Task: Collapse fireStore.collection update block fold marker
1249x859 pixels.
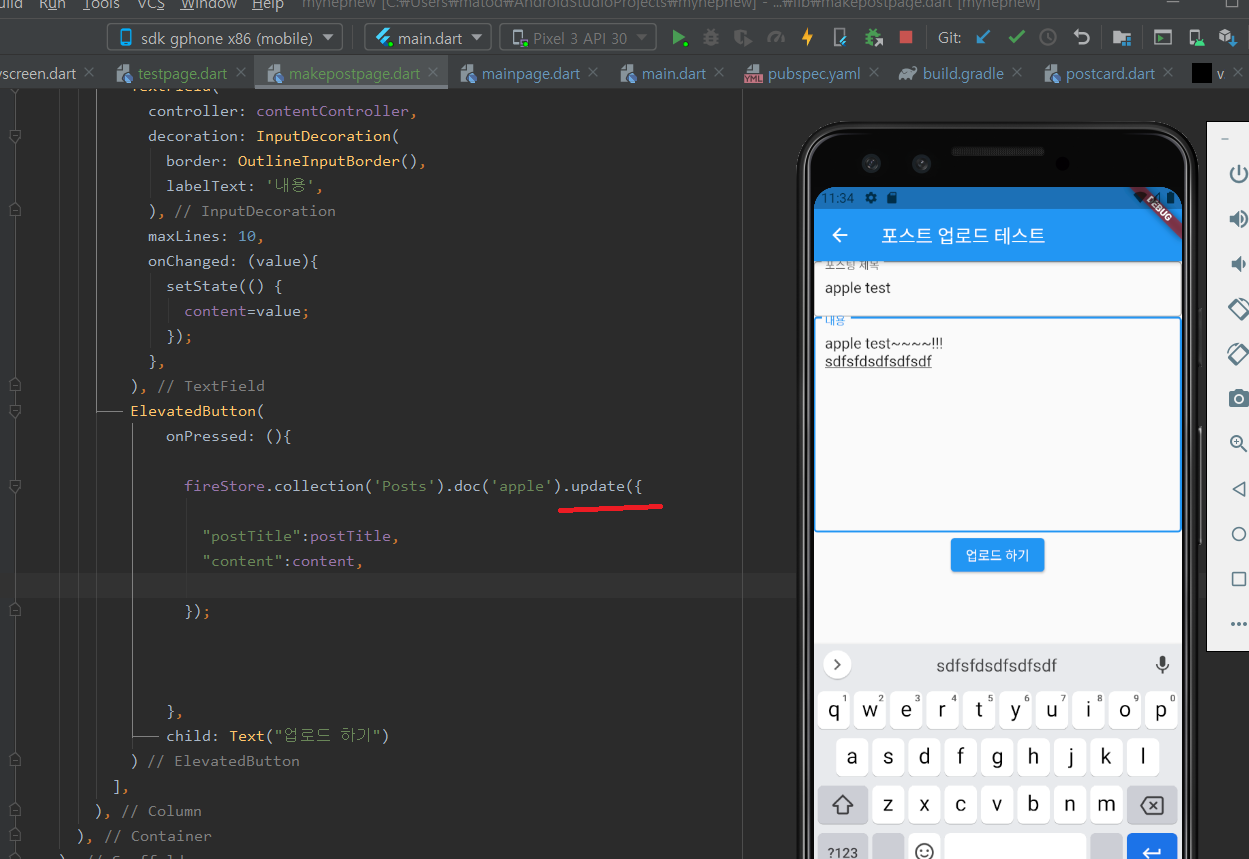Action: click(14, 486)
